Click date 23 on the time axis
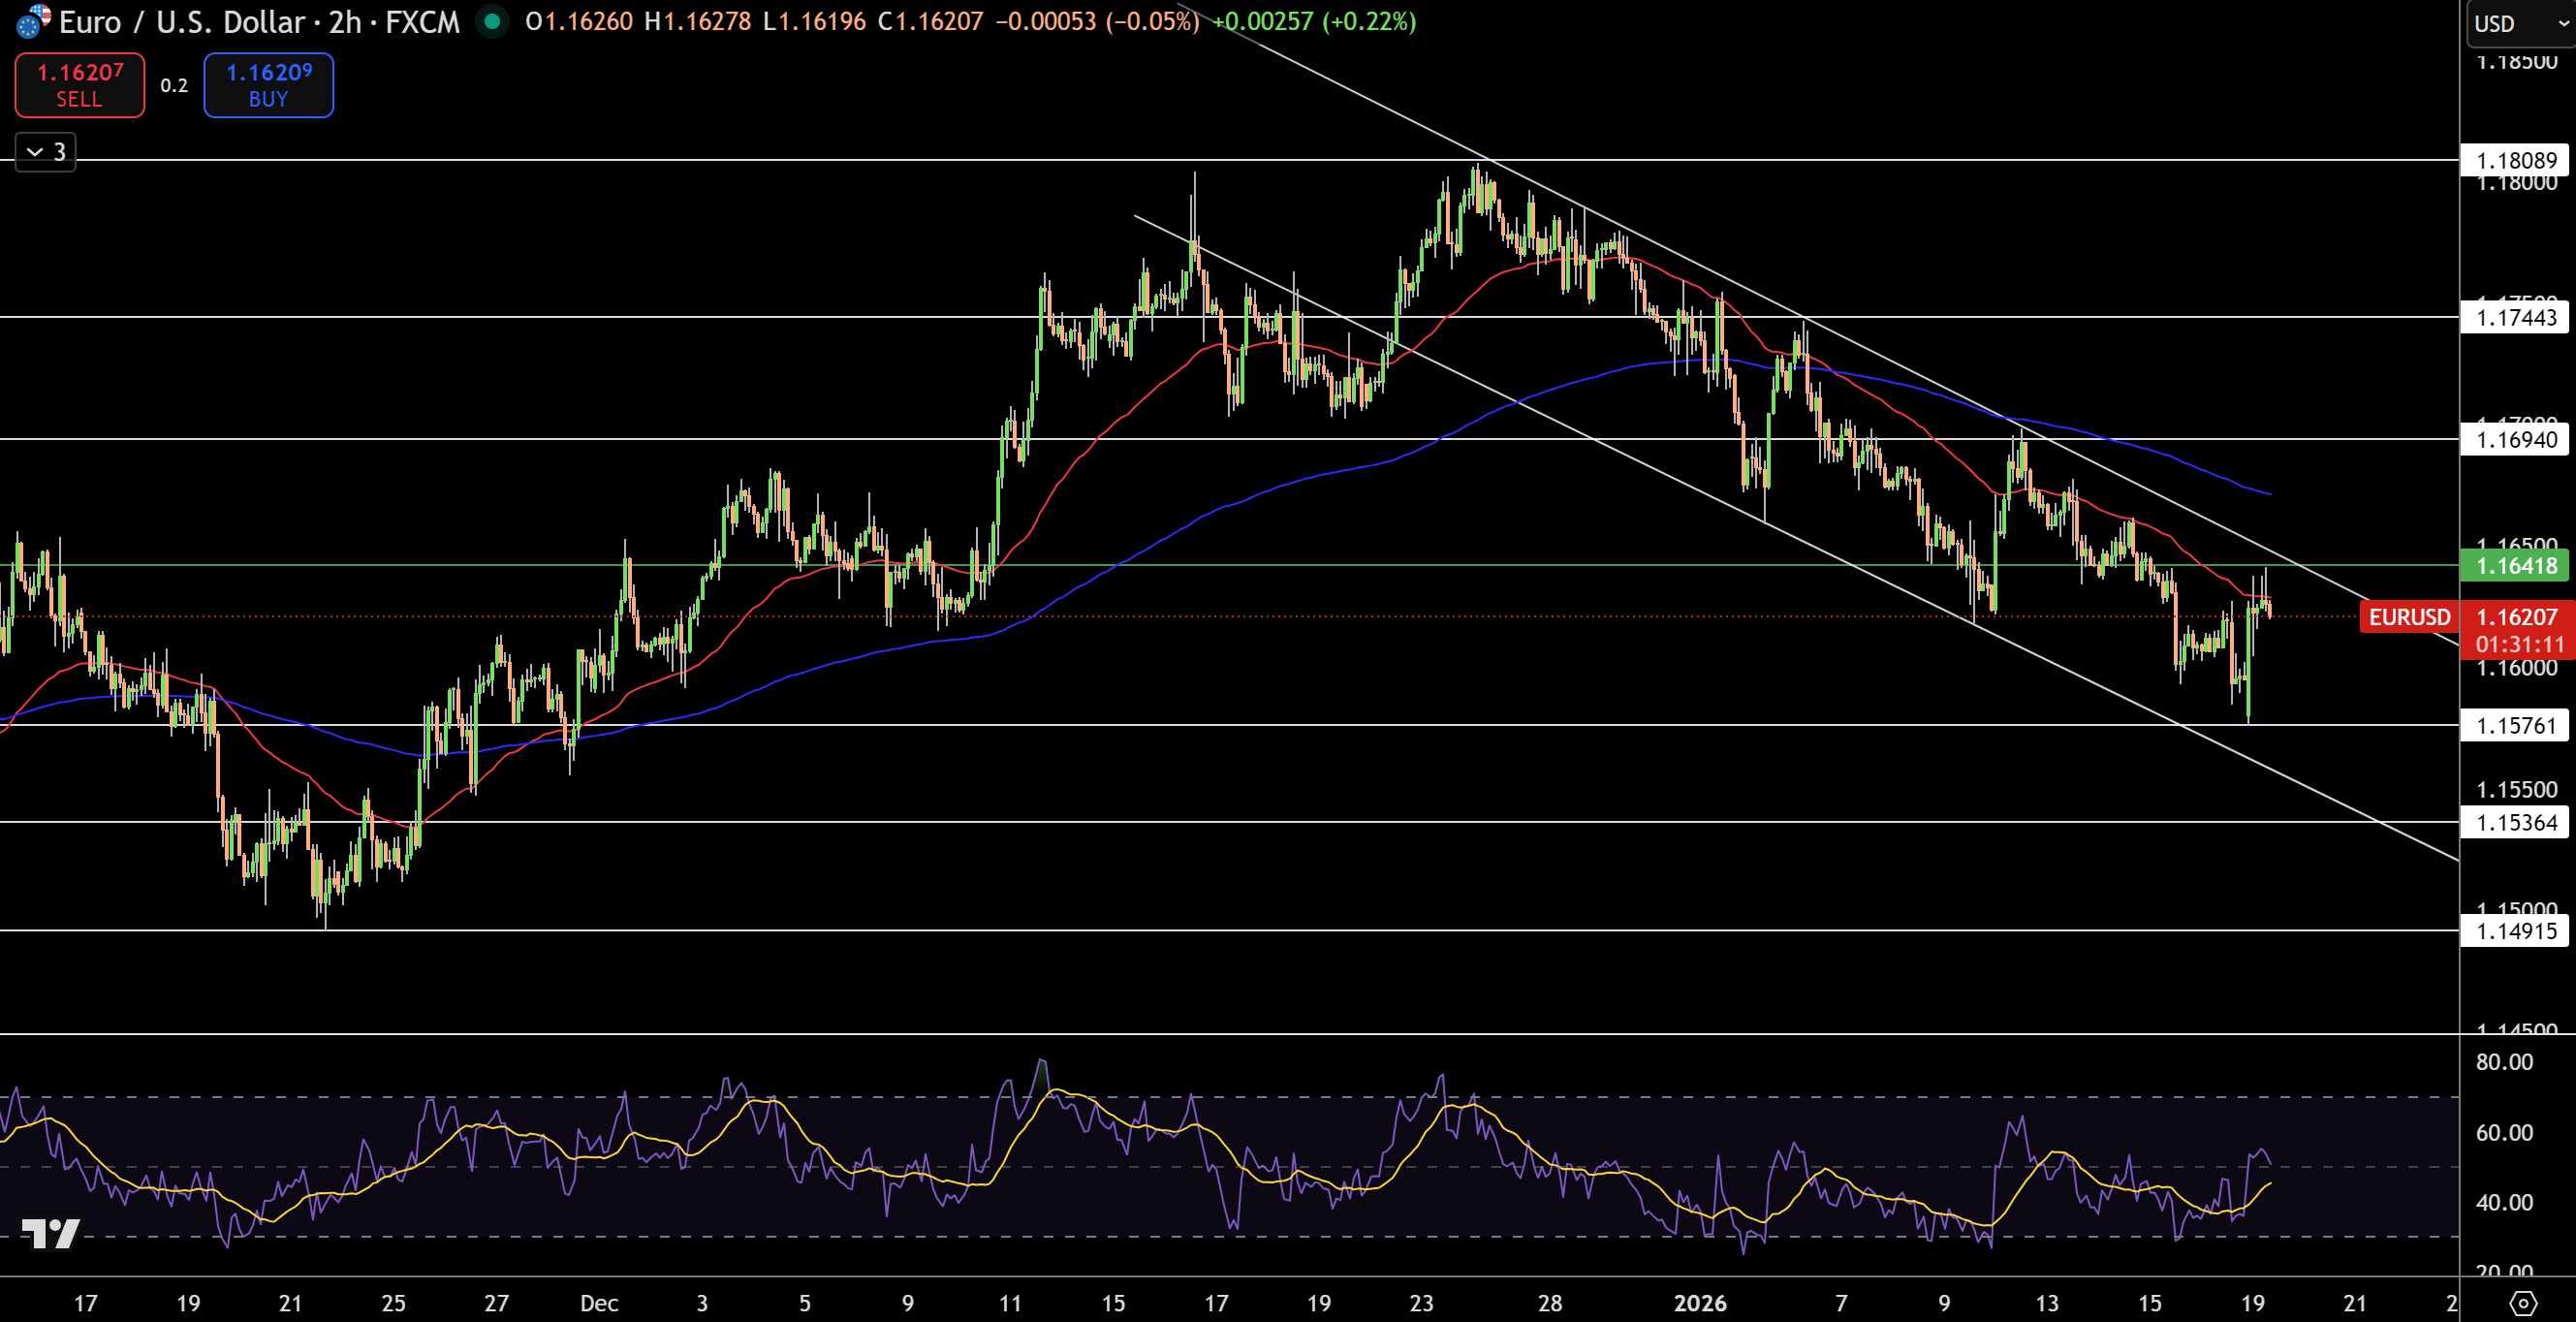 click(x=1421, y=1303)
